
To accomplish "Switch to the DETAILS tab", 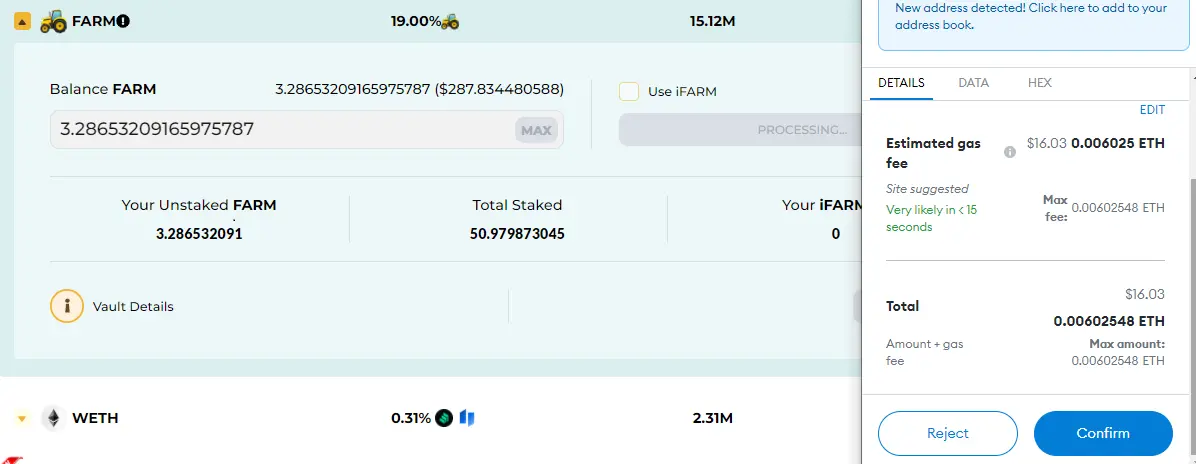I will (x=901, y=83).
